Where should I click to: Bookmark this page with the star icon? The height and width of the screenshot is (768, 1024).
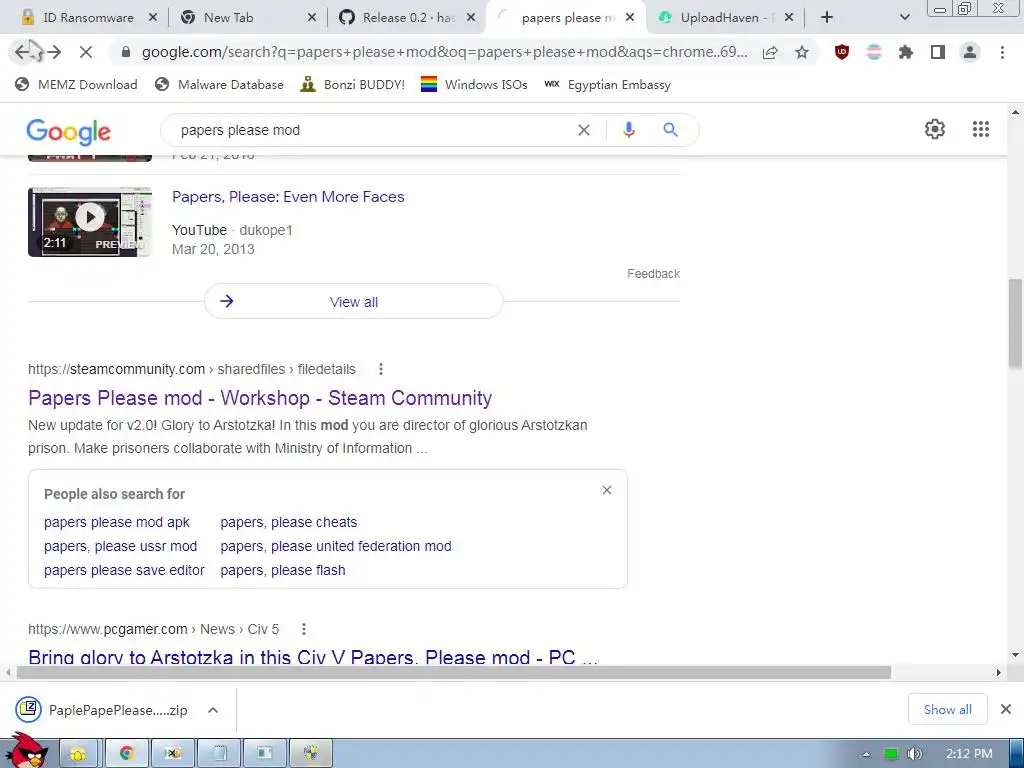[802, 52]
